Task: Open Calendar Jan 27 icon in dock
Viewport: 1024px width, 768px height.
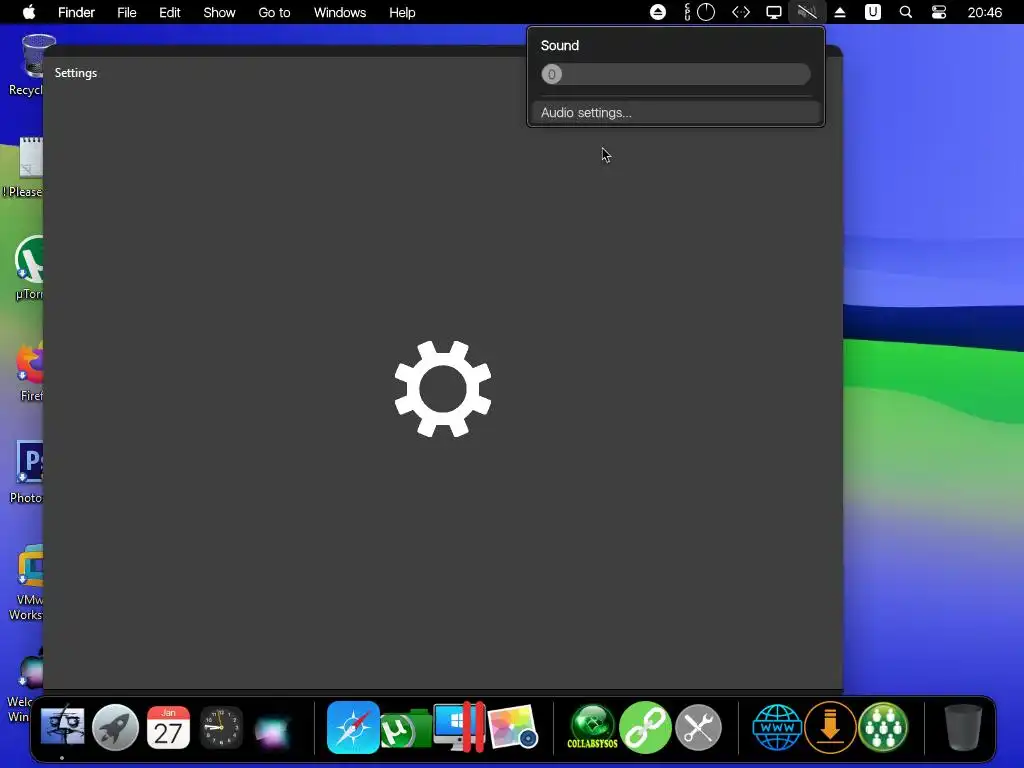Action: [x=168, y=727]
